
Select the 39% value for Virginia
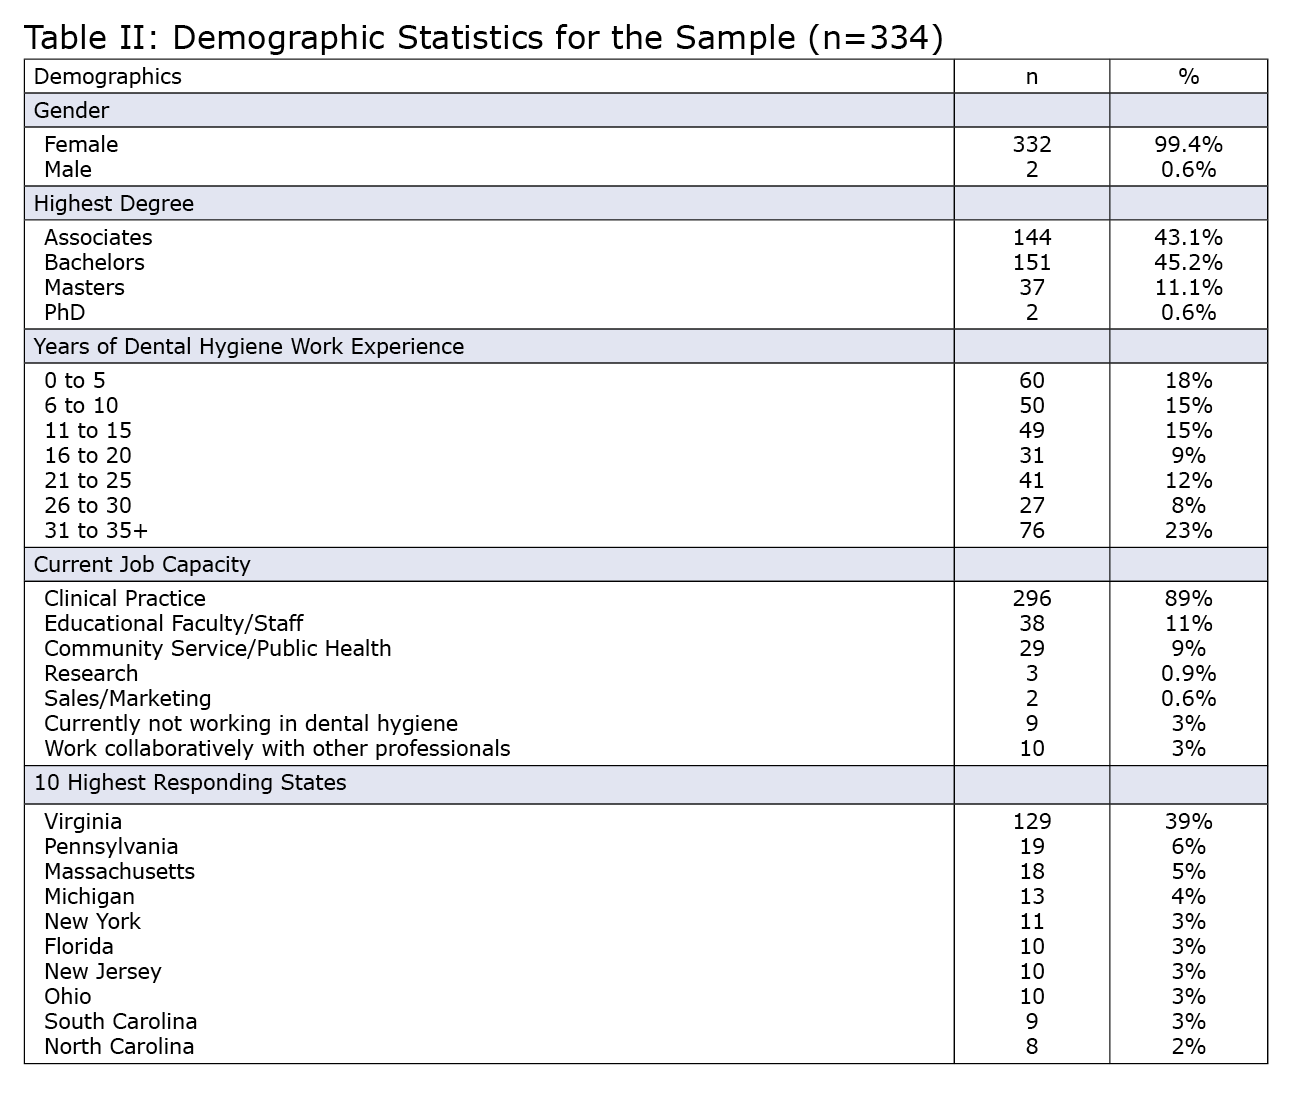click(1188, 822)
